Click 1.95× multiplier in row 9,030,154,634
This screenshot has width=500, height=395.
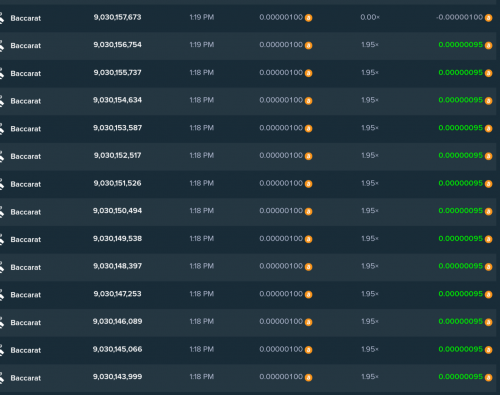pyautogui.click(x=370, y=100)
